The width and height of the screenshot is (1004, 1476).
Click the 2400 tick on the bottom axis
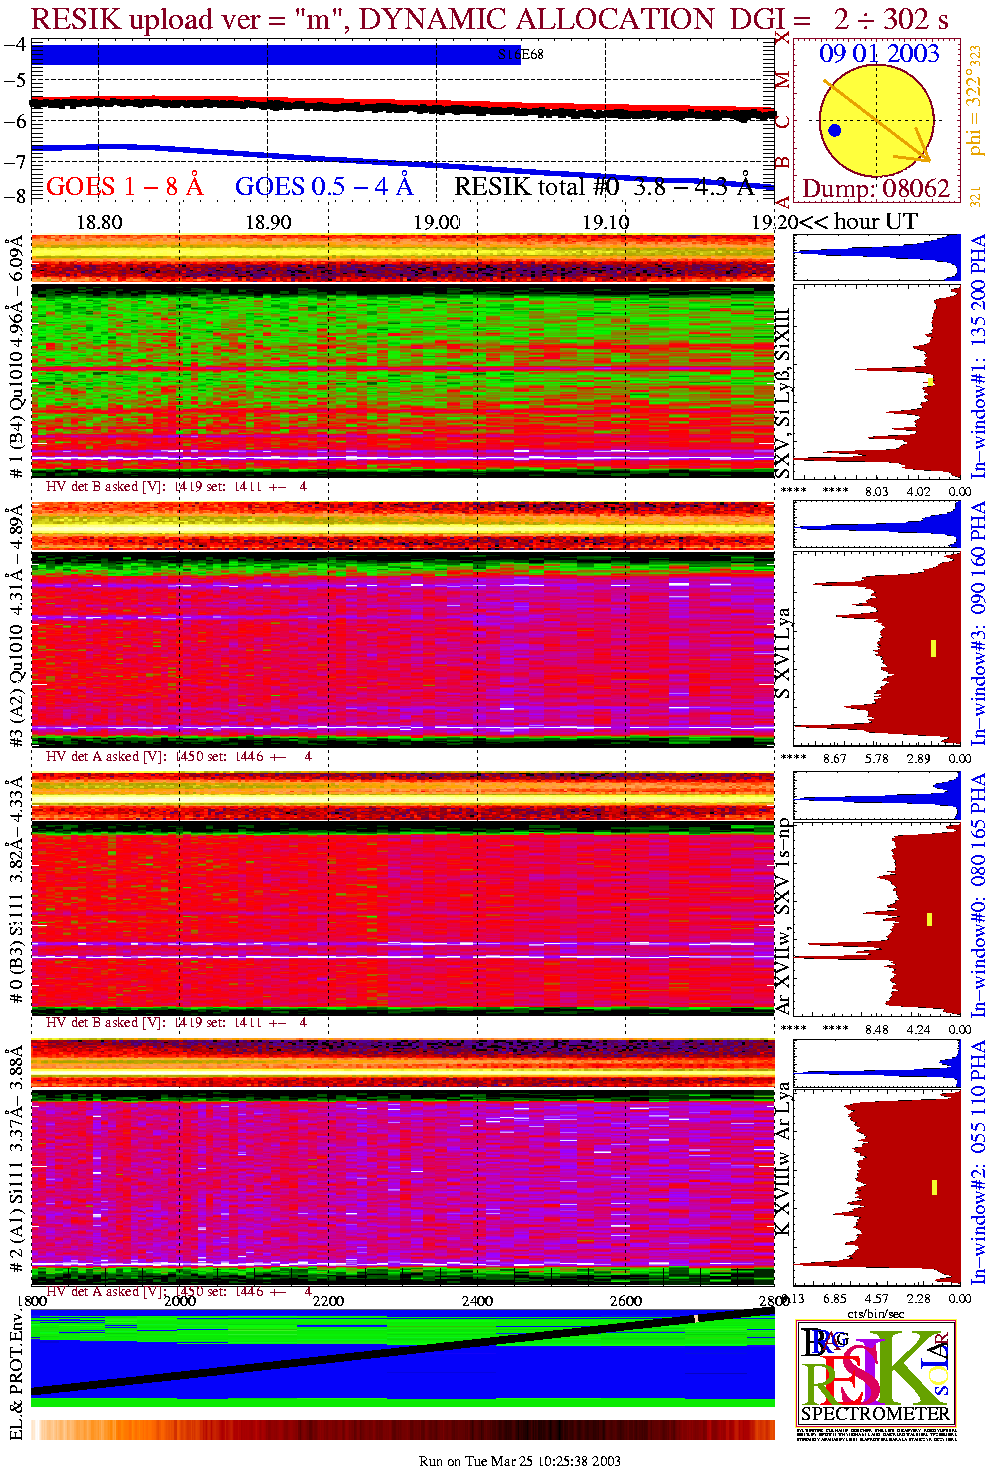click(x=477, y=1301)
